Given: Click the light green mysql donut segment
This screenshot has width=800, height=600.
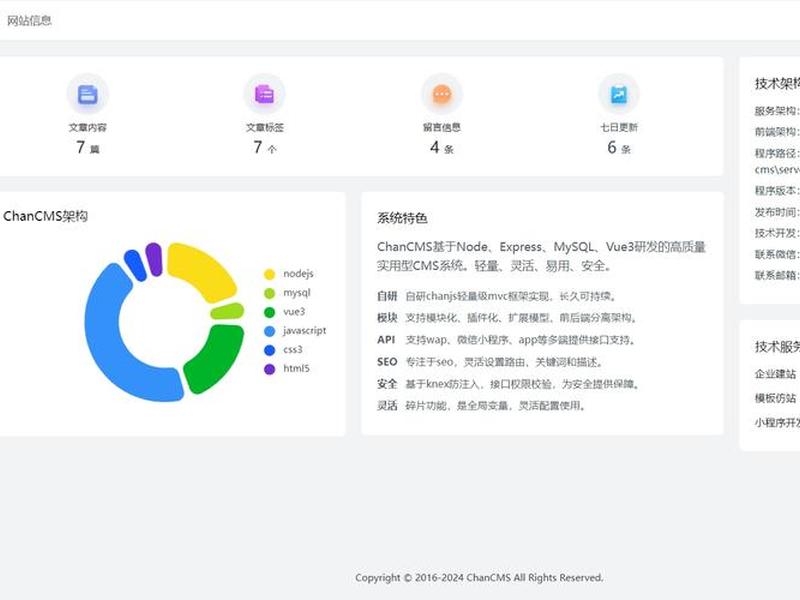Looking at the screenshot, I should 227,311.
